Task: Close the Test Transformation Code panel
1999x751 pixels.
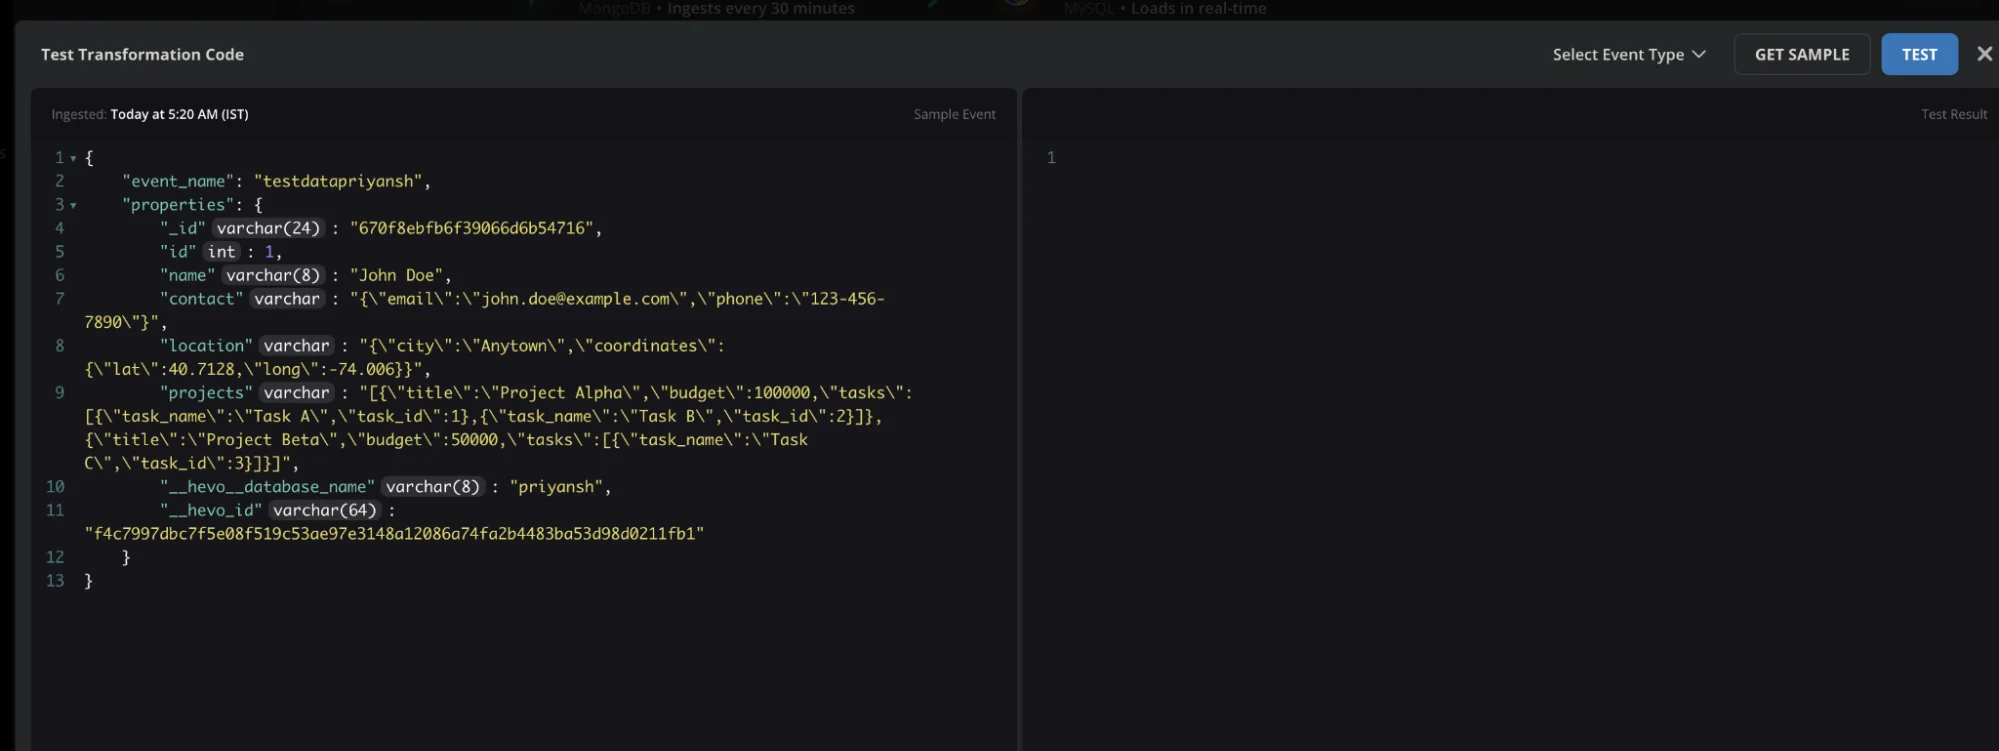Action: [1984, 54]
